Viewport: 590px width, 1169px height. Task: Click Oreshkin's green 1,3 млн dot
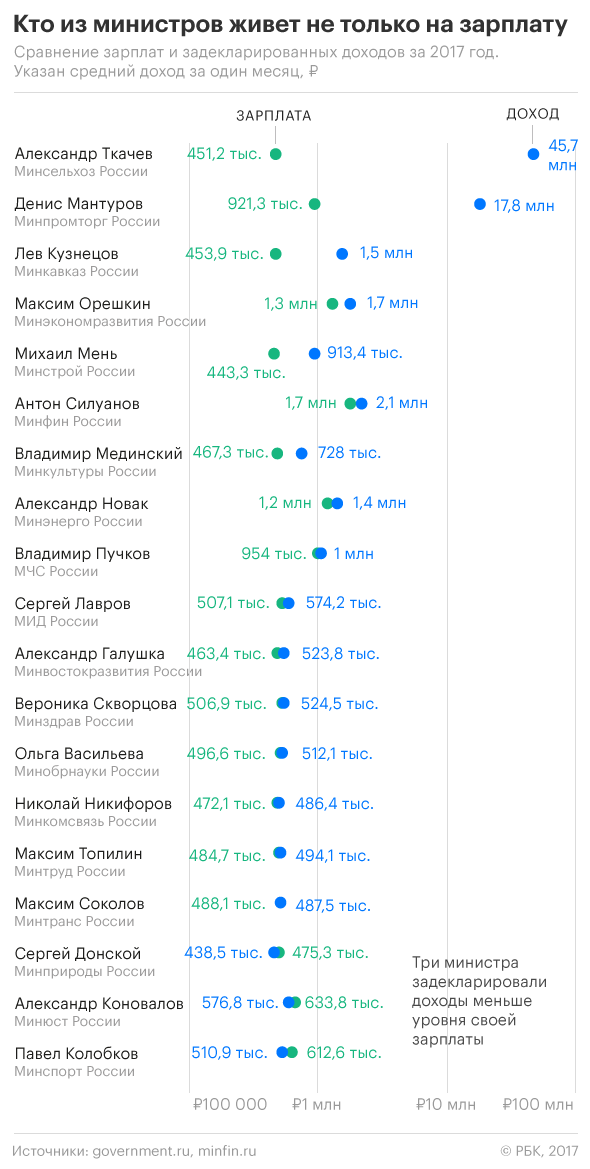pos(333,303)
